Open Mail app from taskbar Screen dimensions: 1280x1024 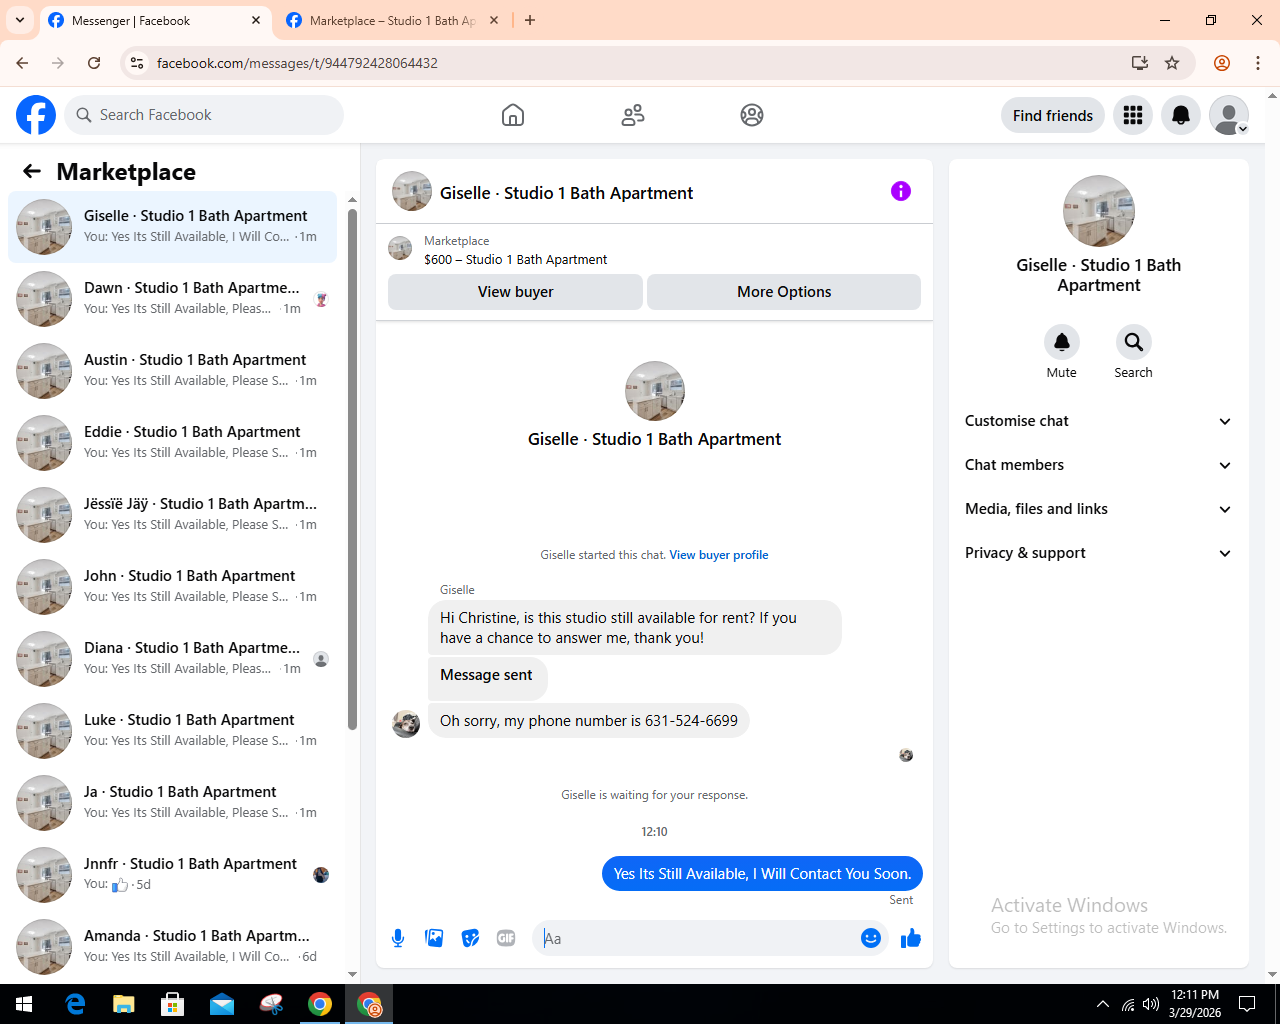(x=222, y=1004)
